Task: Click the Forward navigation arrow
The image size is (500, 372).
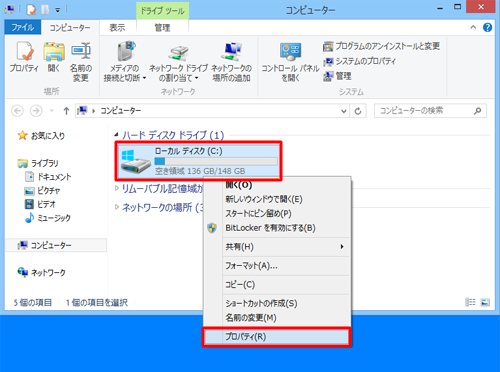Action: click(x=36, y=111)
